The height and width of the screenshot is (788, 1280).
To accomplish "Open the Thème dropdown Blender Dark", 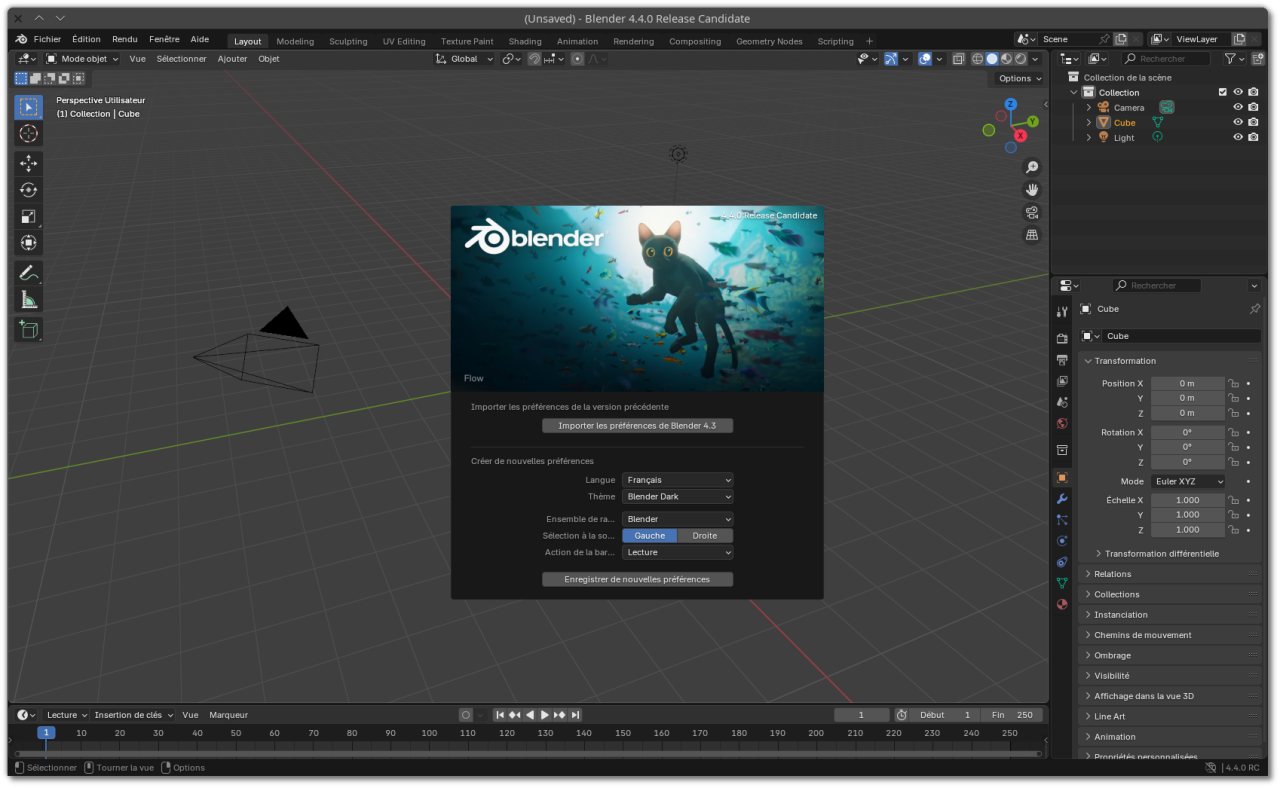I will (677, 496).
